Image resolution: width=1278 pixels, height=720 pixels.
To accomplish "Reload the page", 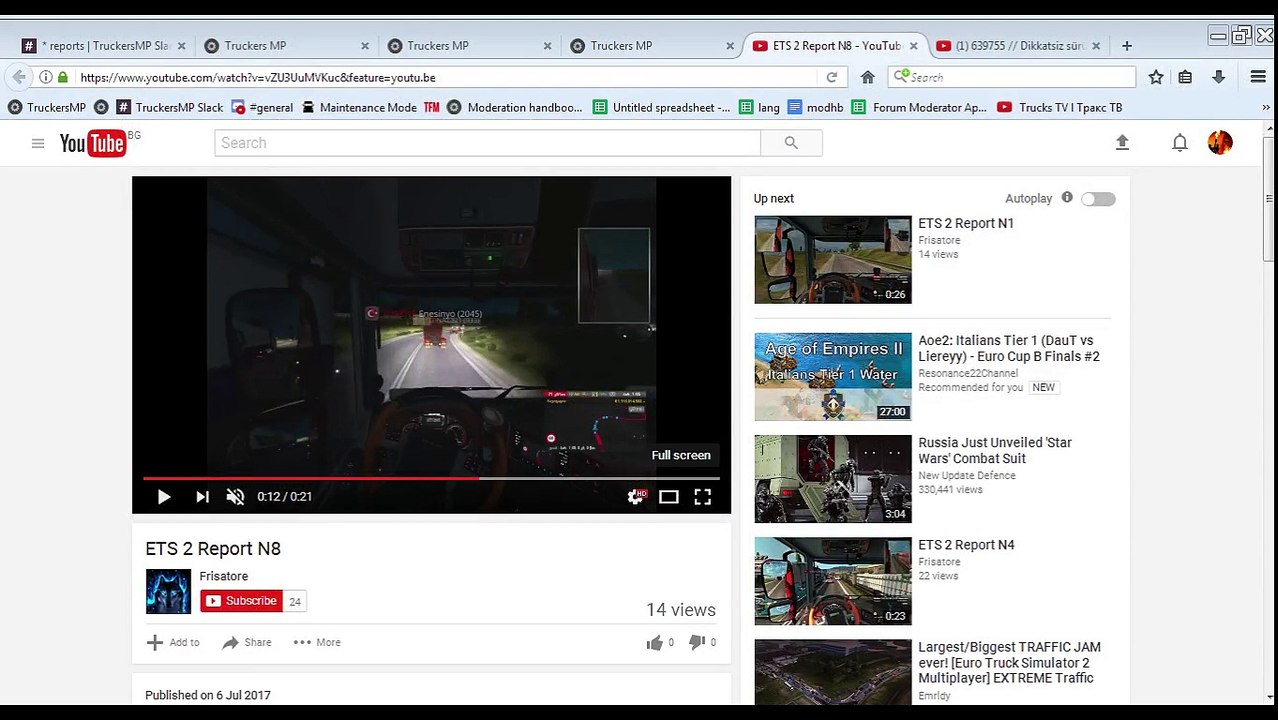I will click(x=831, y=77).
